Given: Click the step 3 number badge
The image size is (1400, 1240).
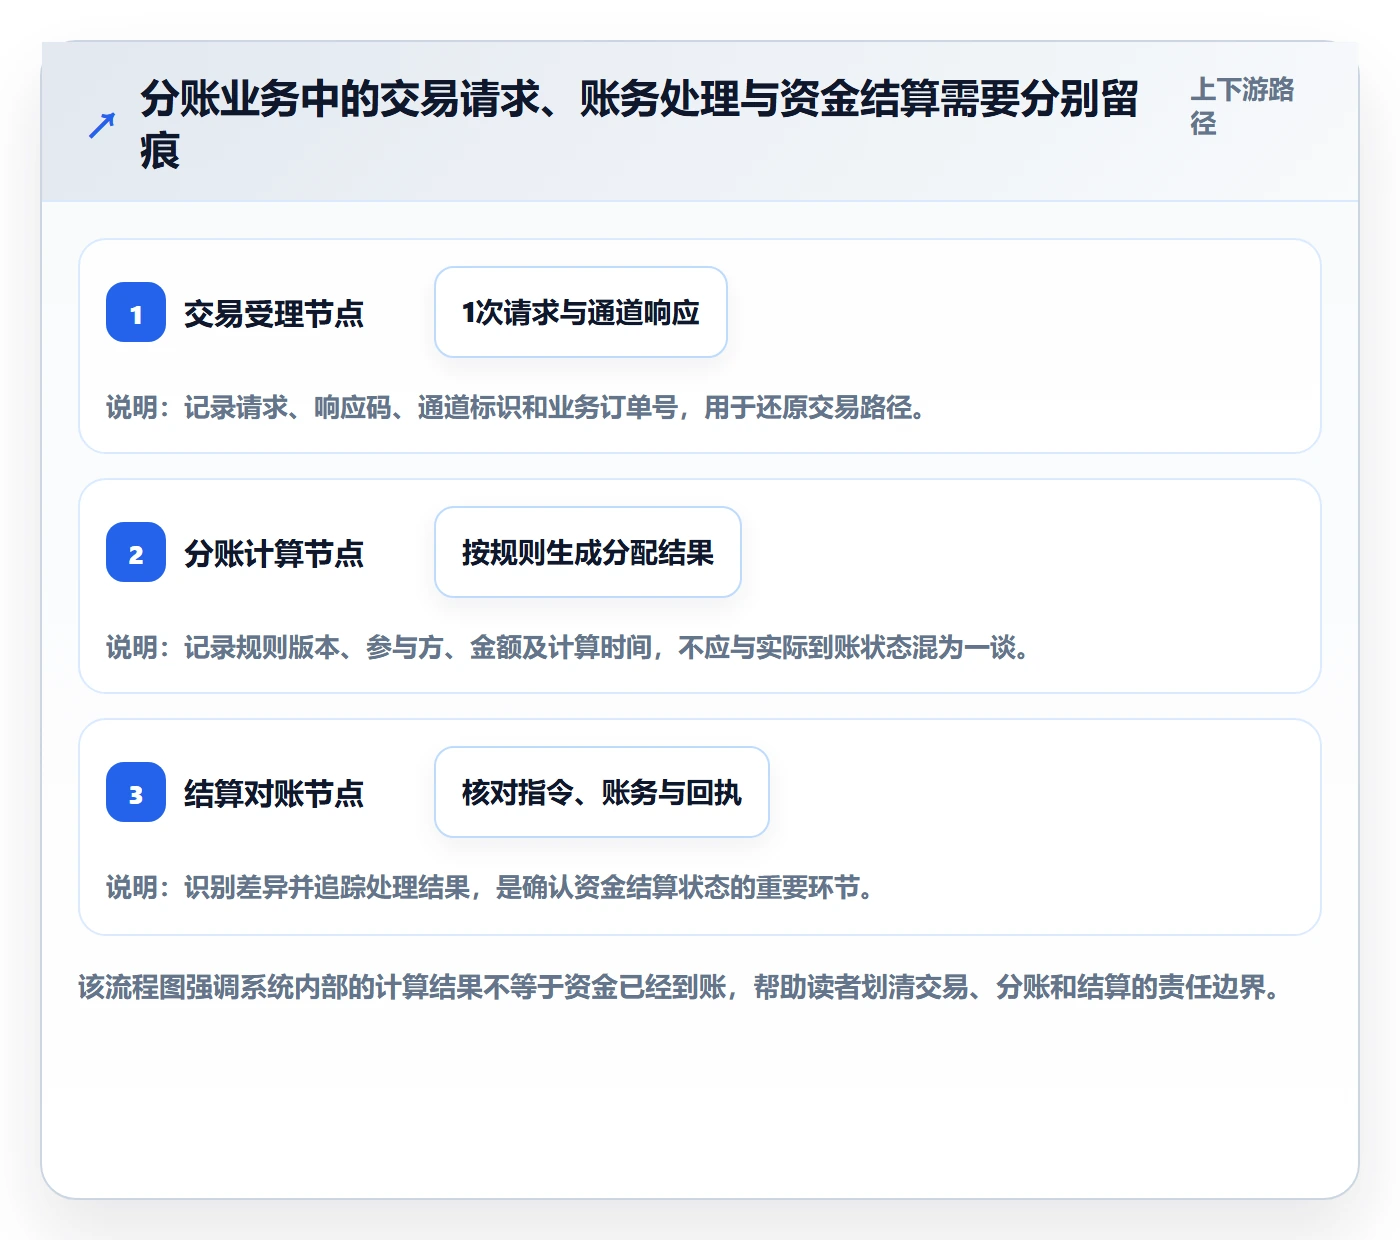Looking at the screenshot, I should pyautogui.click(x=136, y=792).
